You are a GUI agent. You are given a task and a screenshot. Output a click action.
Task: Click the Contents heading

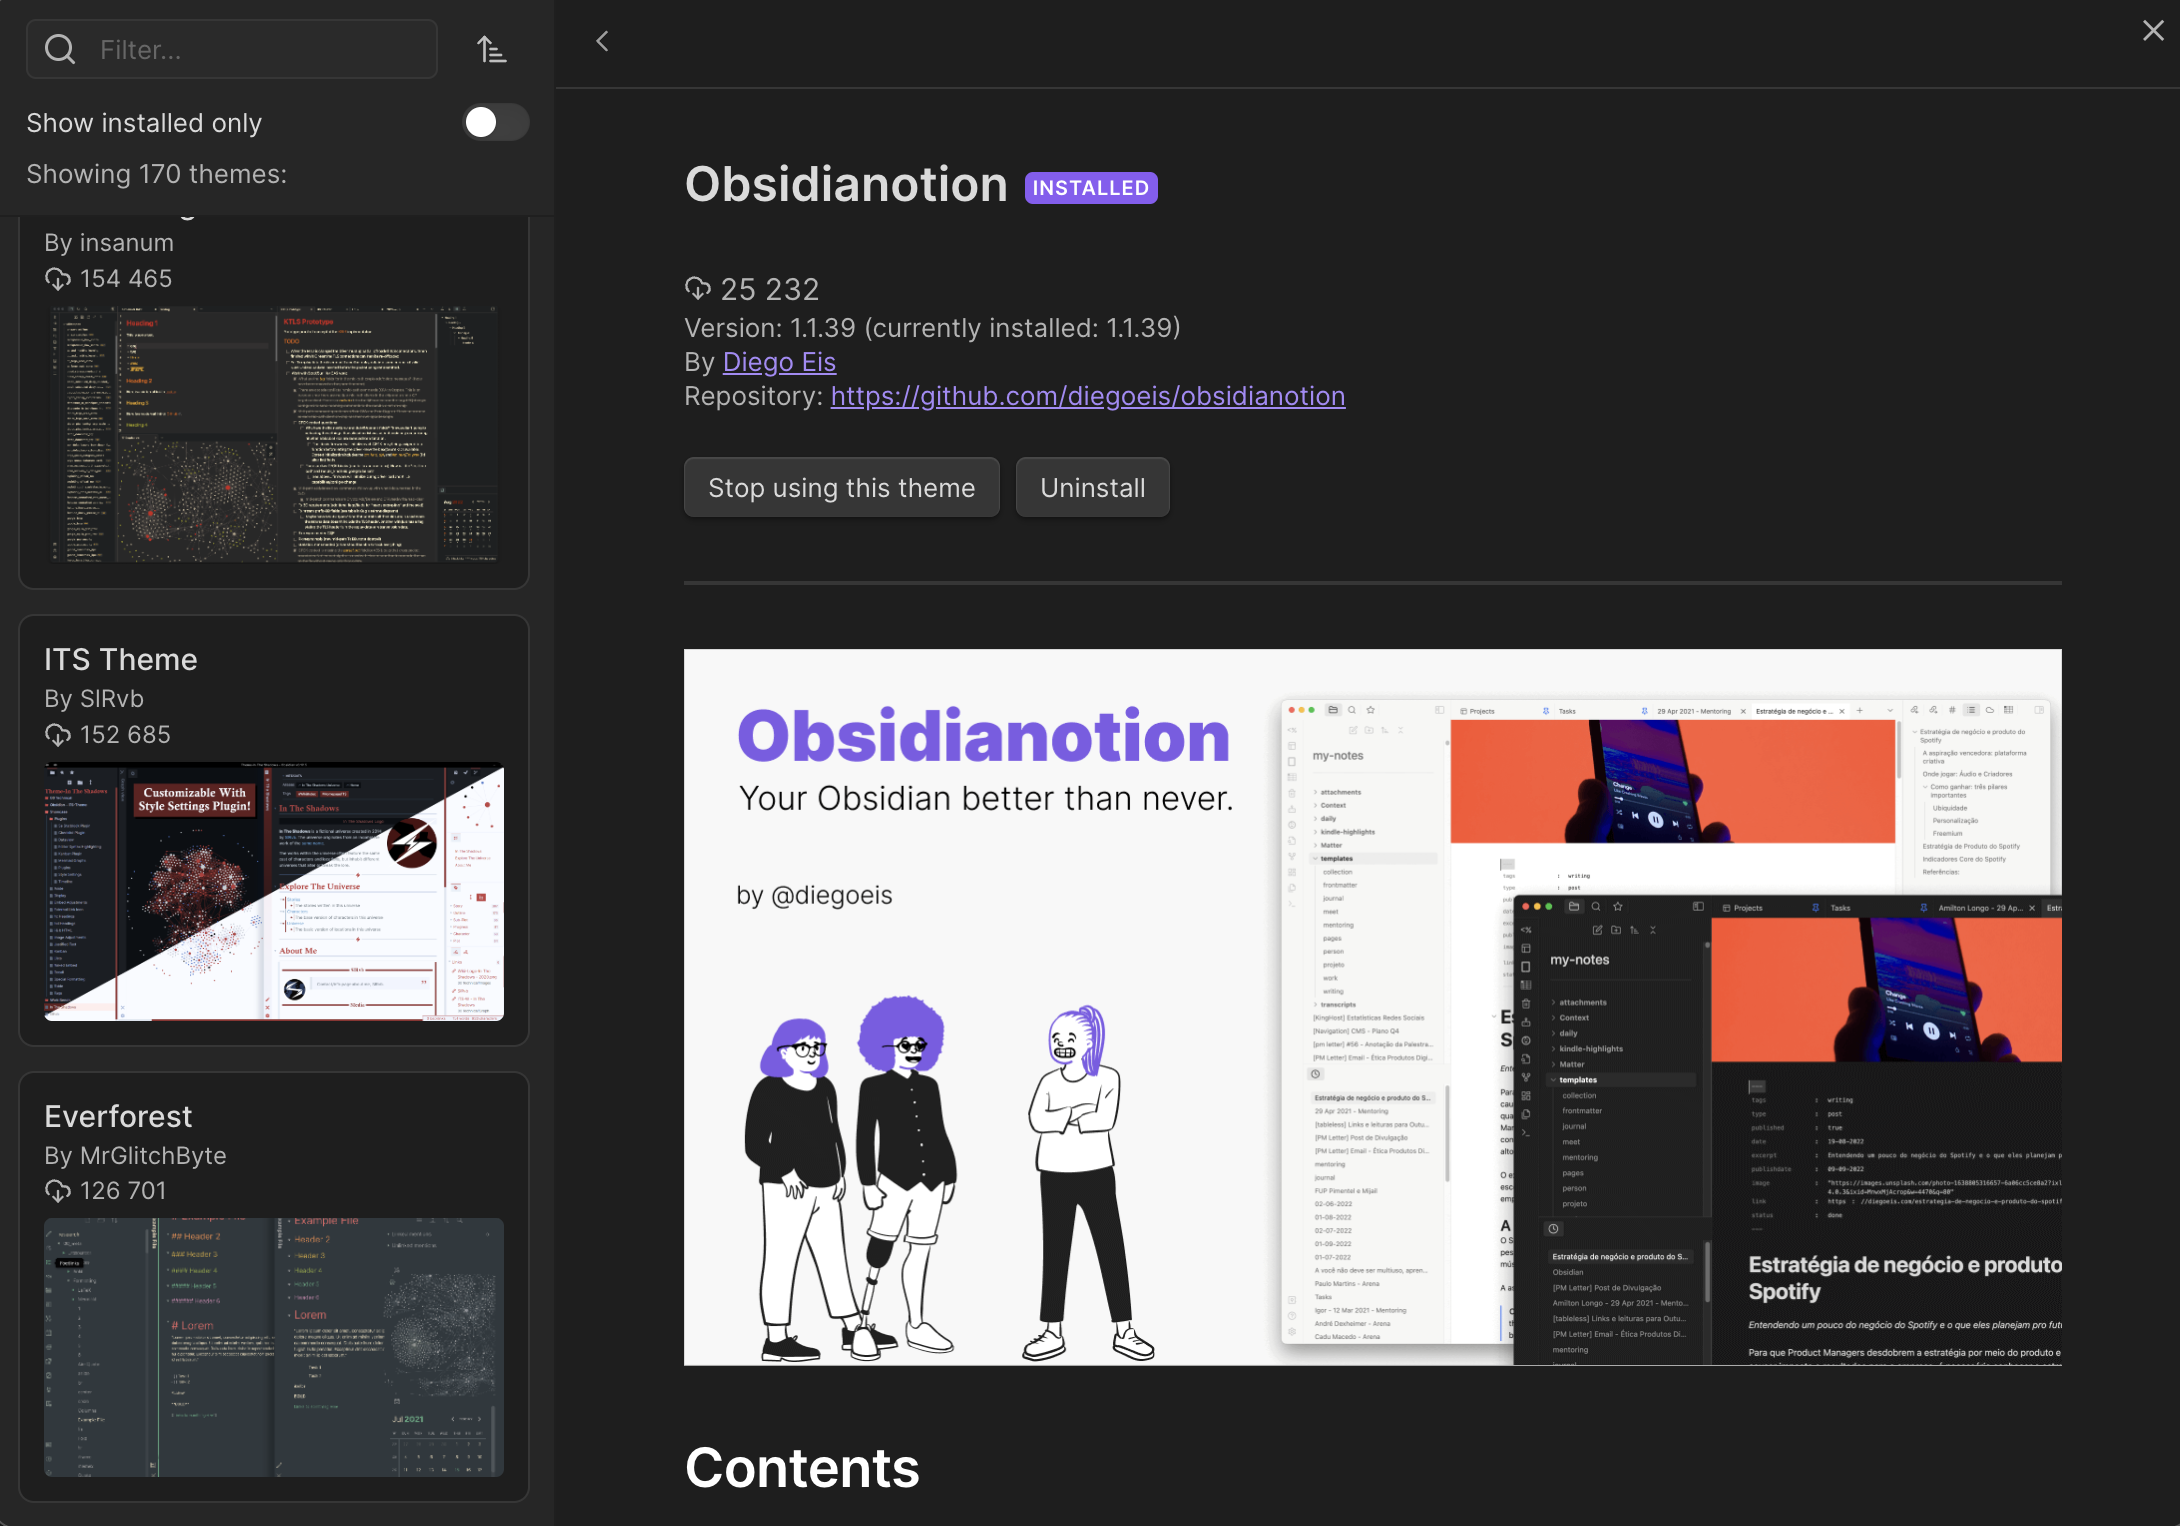(x=802, y=1468)
